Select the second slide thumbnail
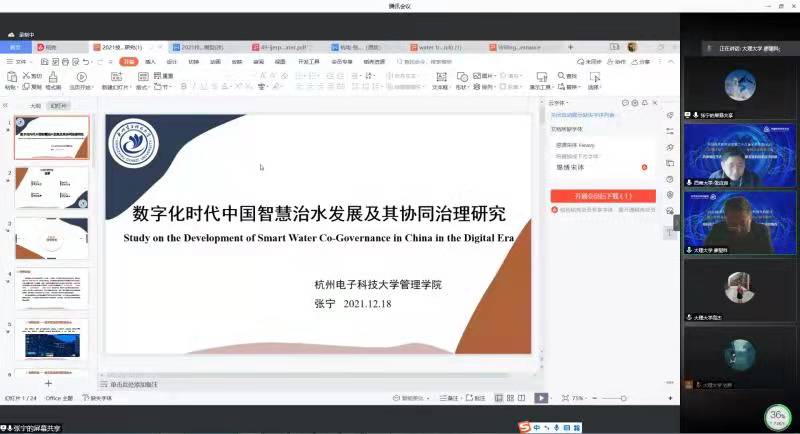Screen dimensions: 800x434 click(x=51, y=187)
